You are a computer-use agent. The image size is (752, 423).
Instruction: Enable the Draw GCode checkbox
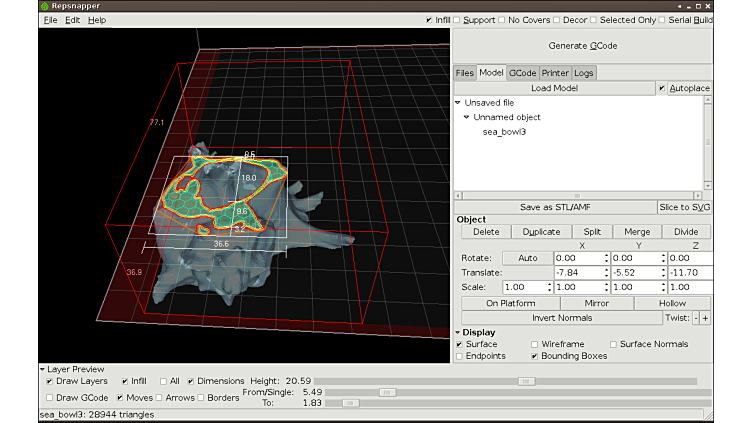tap(51, 397)
